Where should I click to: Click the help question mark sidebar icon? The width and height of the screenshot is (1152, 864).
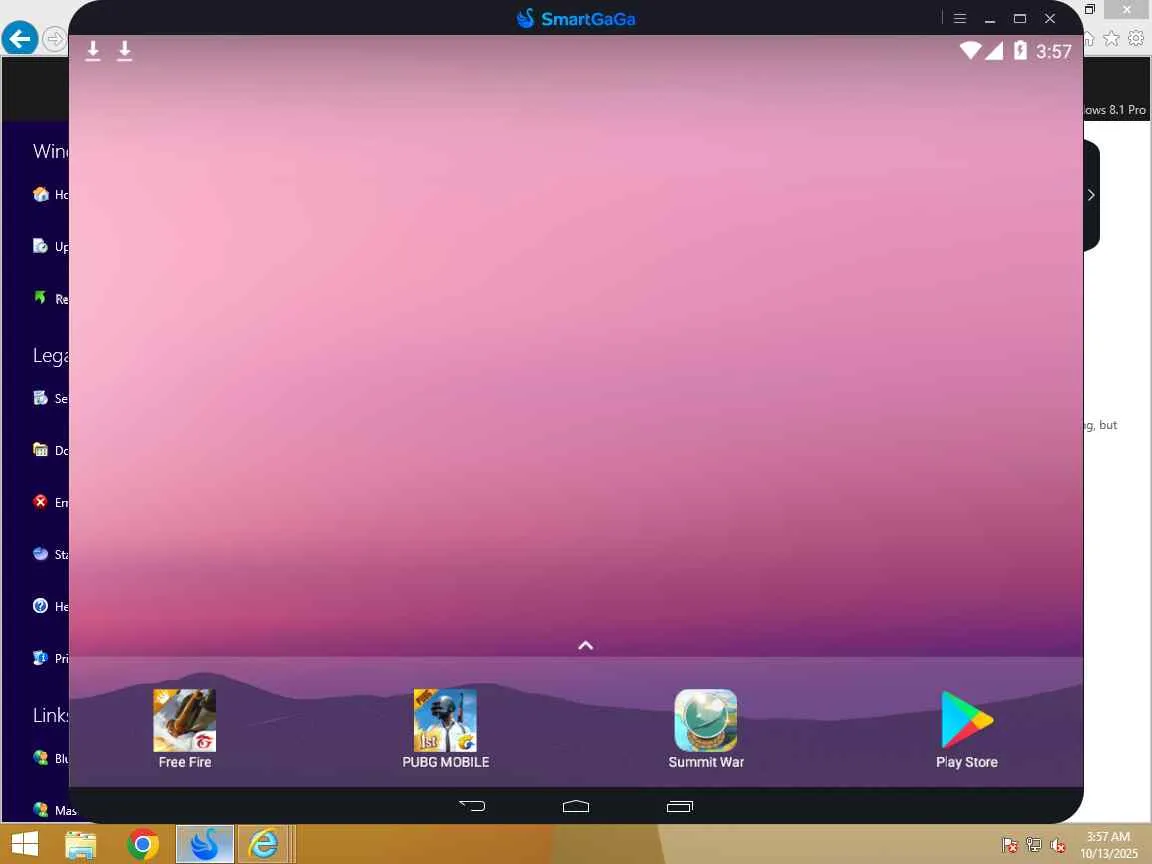[40, 605]
